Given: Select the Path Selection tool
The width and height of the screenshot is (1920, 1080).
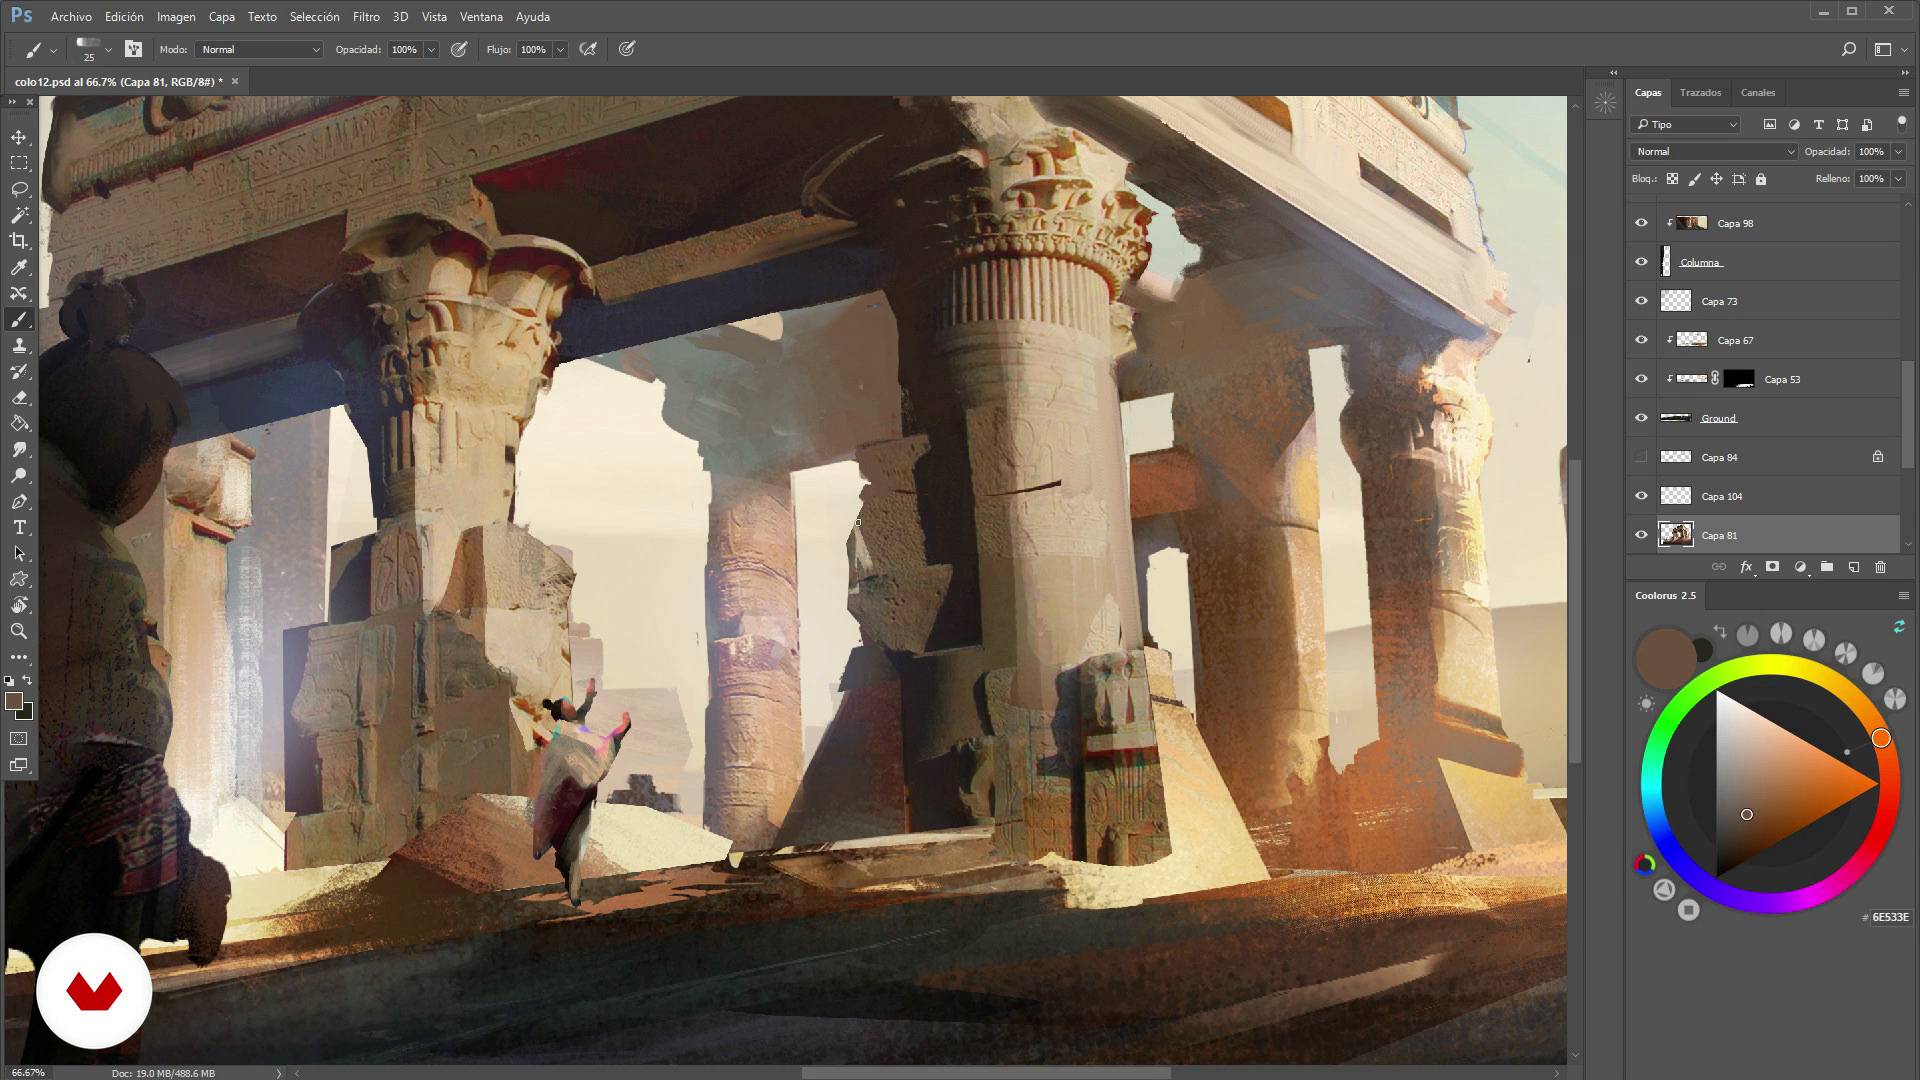Looking at the screenshot, I should (19, 553).
